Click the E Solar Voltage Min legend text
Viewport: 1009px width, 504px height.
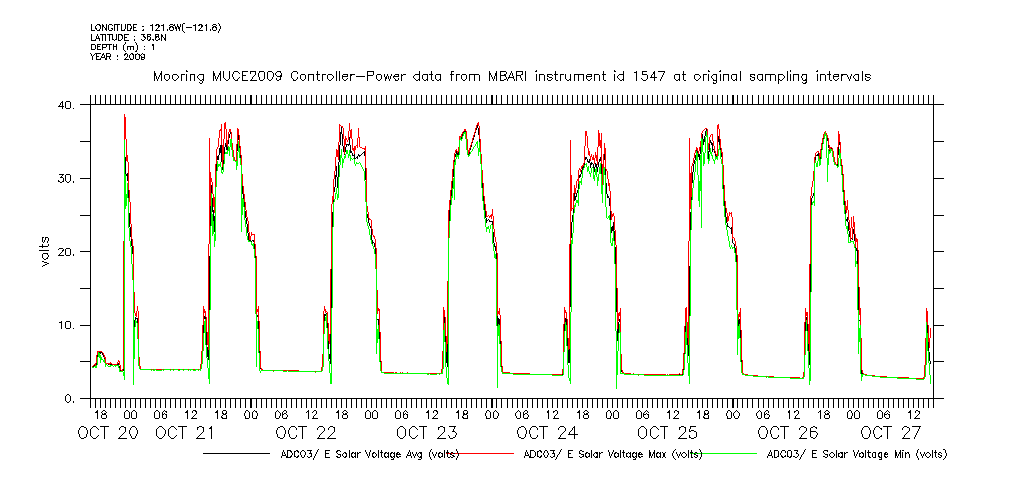pyautogui.click(x=857, y=454)
